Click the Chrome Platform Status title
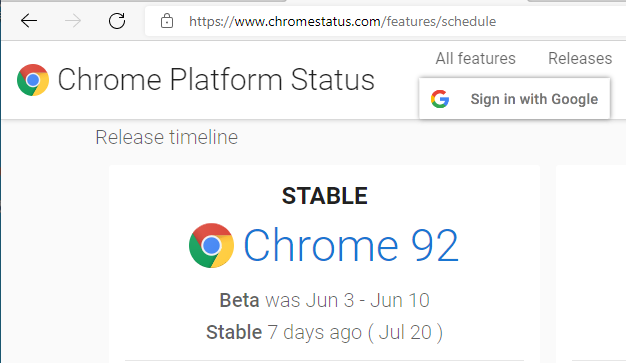 [216, 79]
